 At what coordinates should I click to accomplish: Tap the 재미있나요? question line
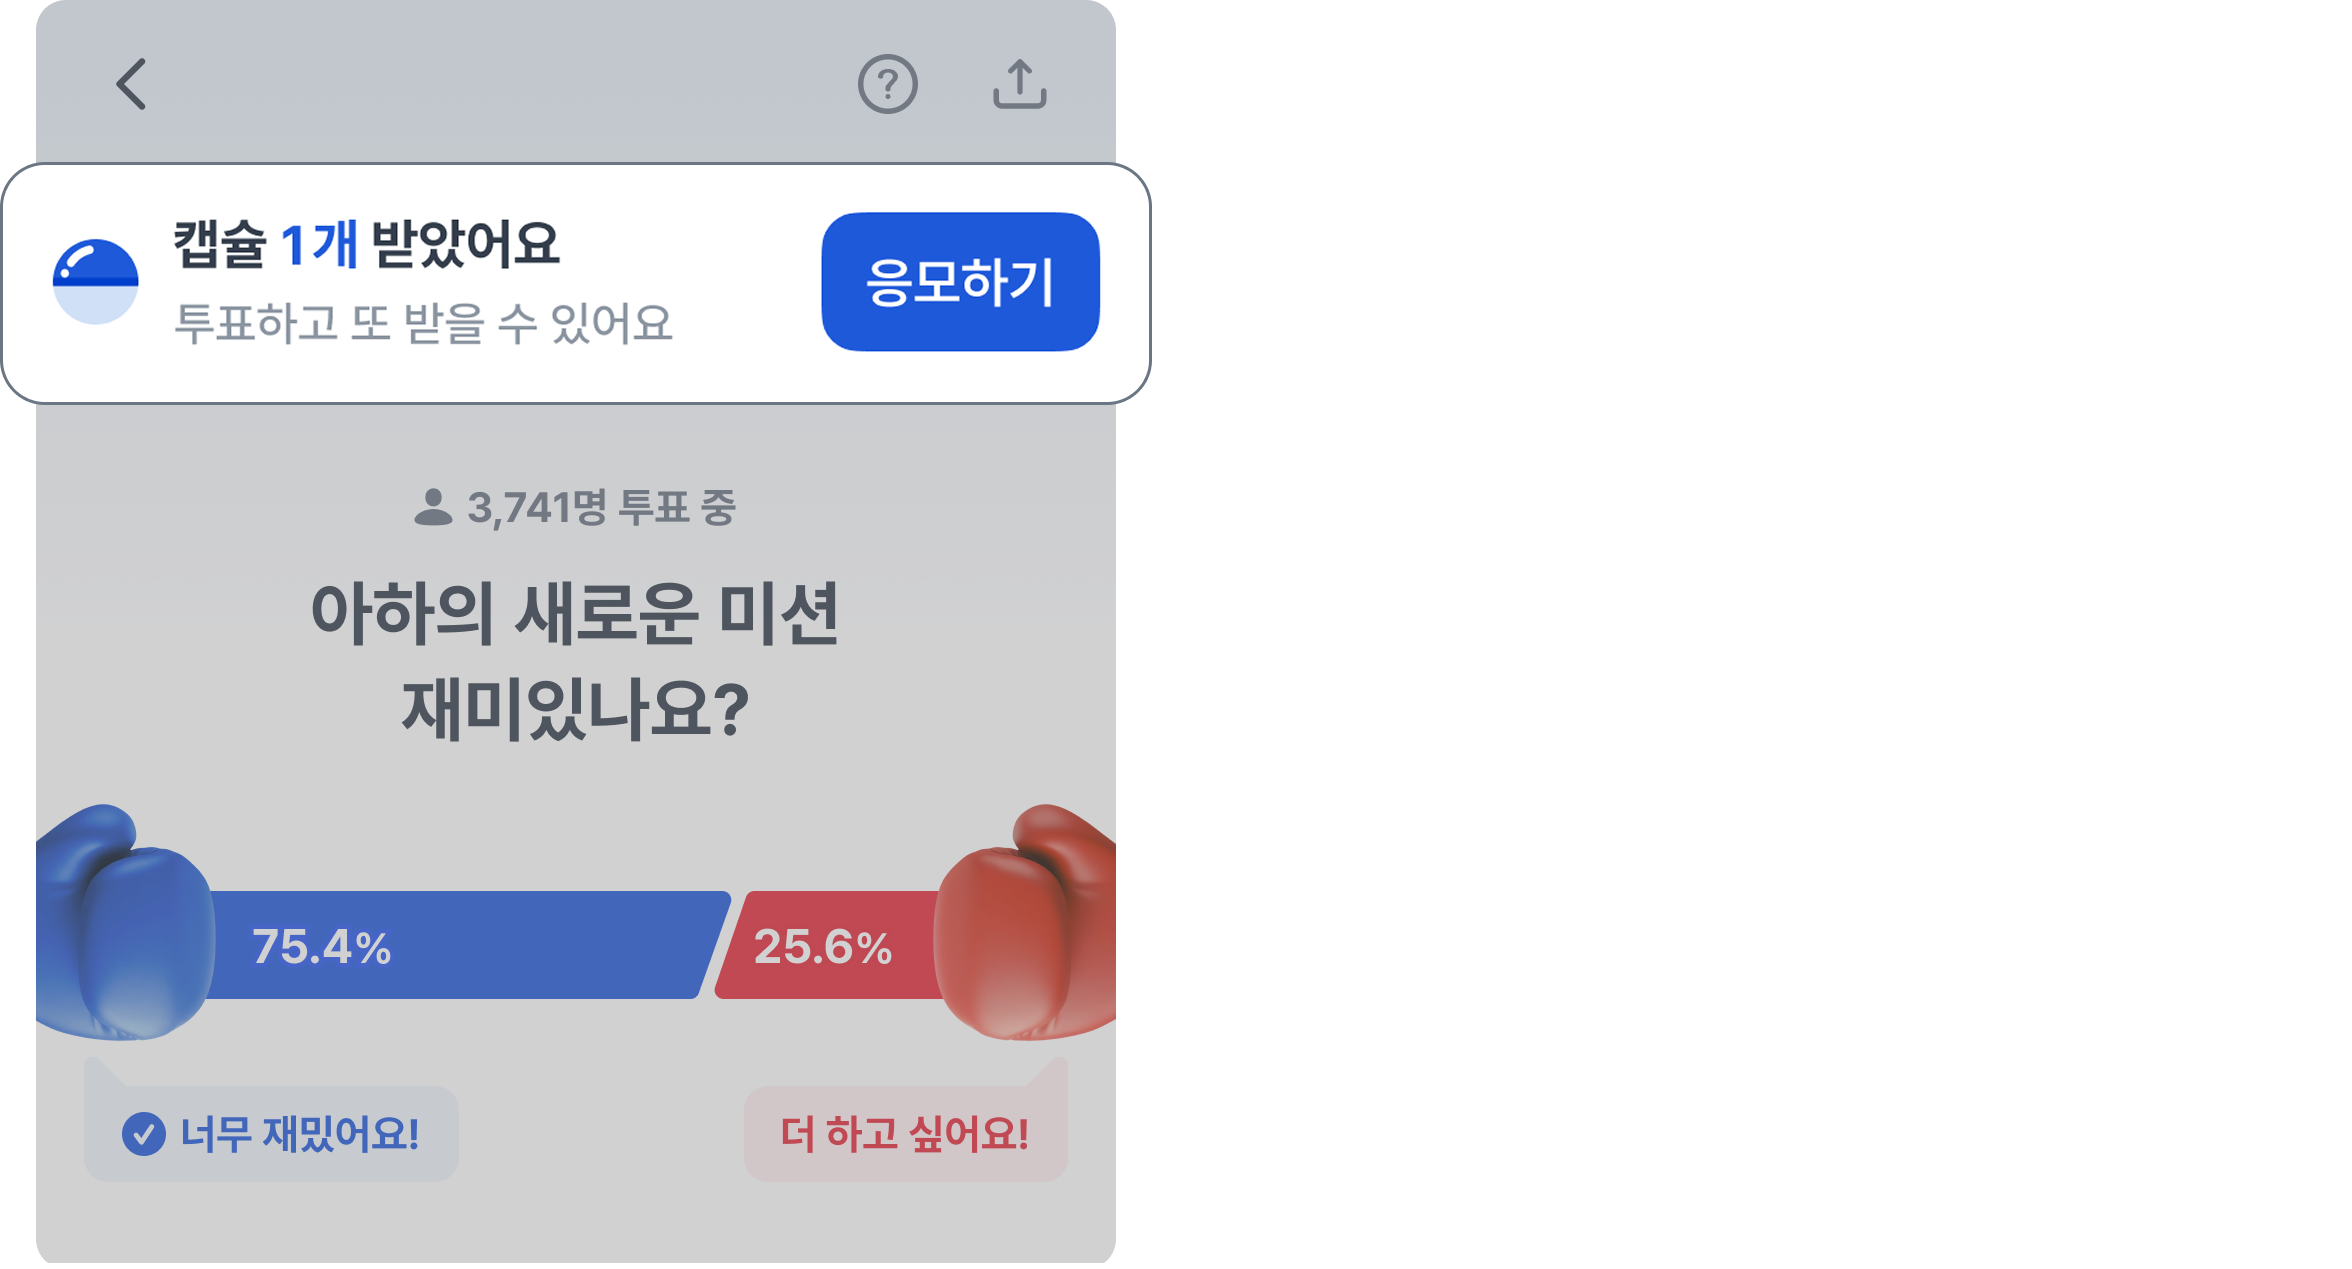pyautogui.click(x=575, y=709)
